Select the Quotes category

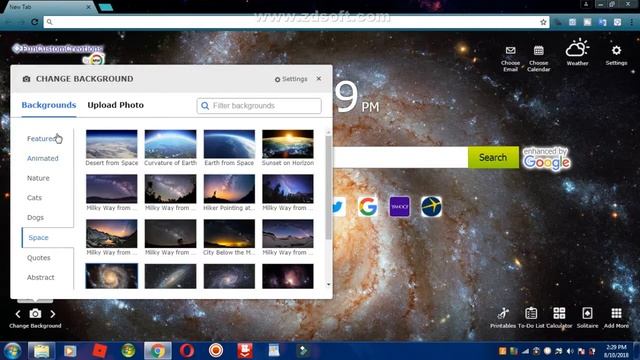click(39, 258)
